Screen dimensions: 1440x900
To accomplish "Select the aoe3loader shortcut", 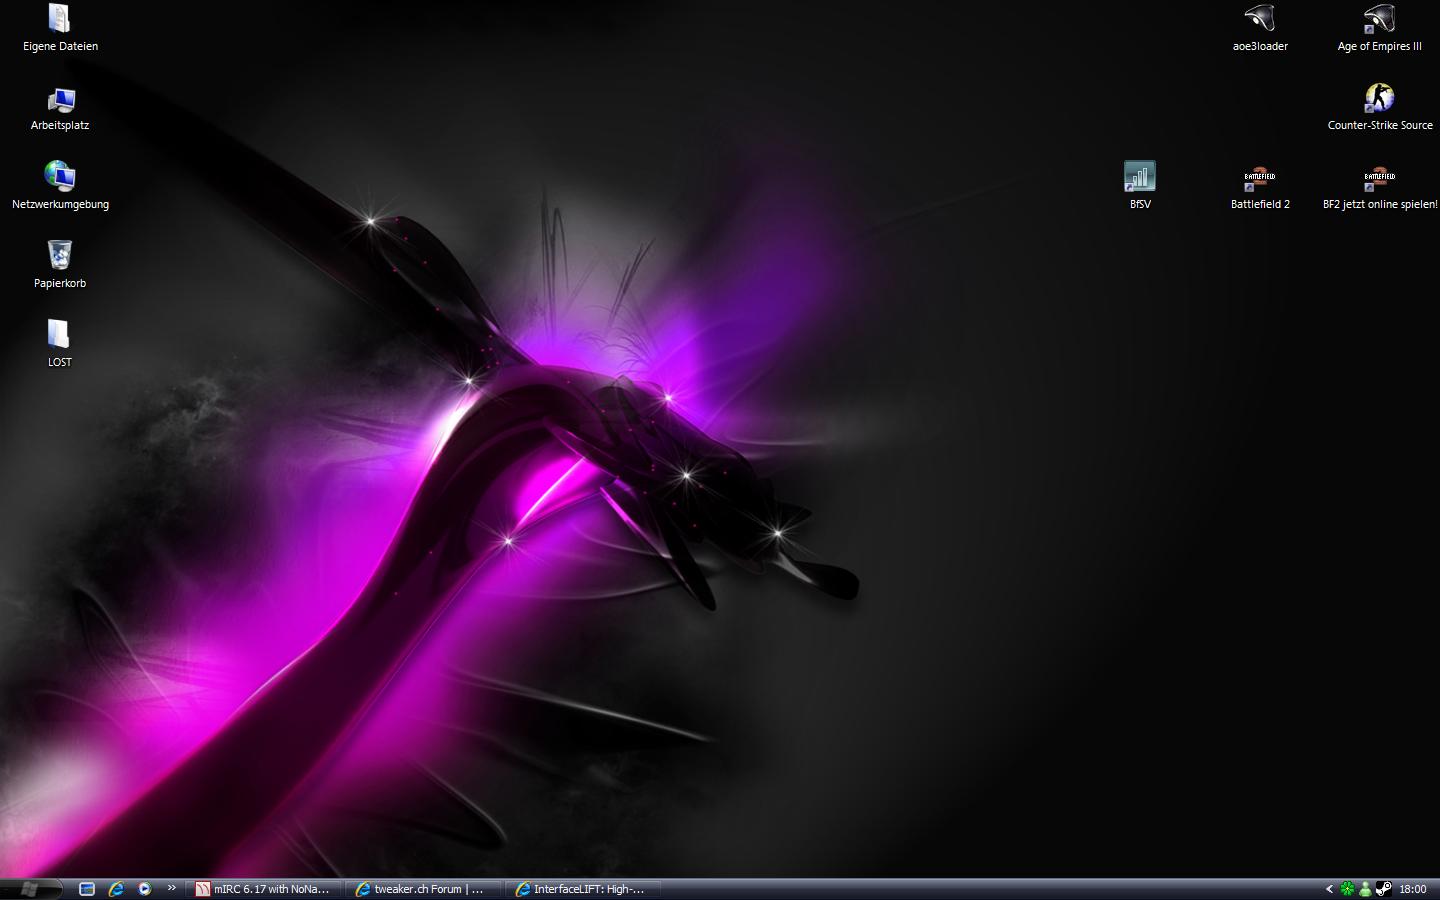I will [x=1260, y=20].
